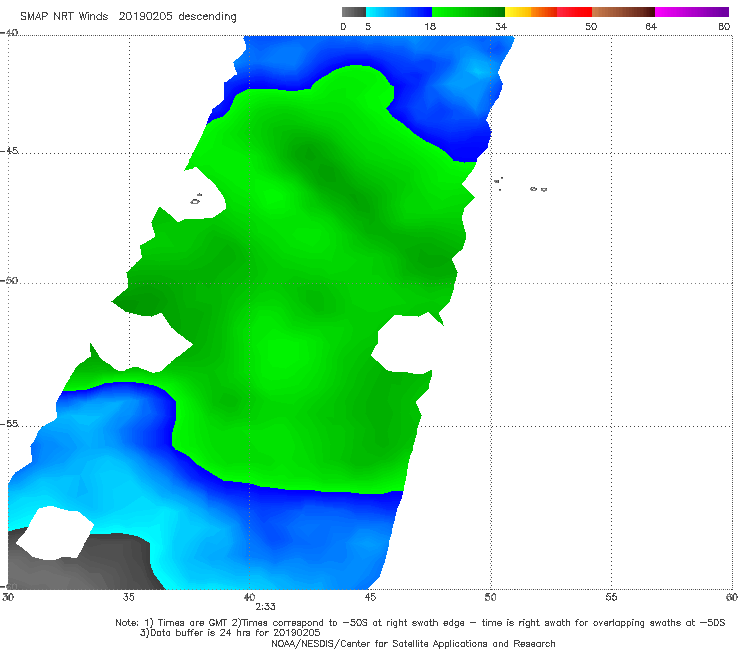Click the longitude label '55'
This screenshot has width=740, height=650.
point(611,597)
